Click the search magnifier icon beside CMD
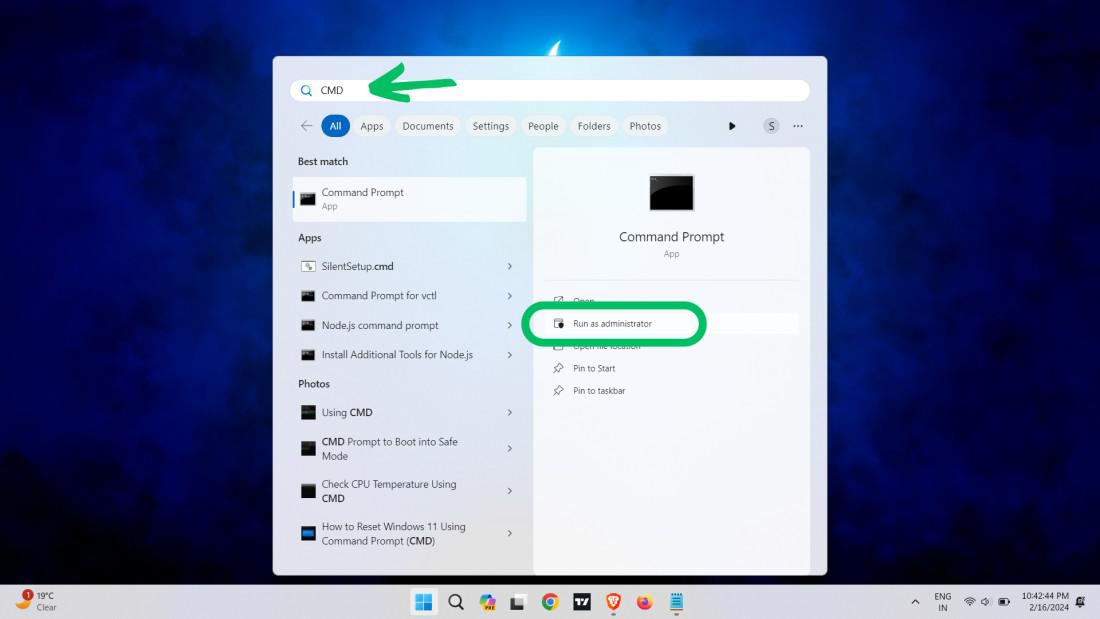Viewport: 1100px width, 619px height. click(306, 91)
